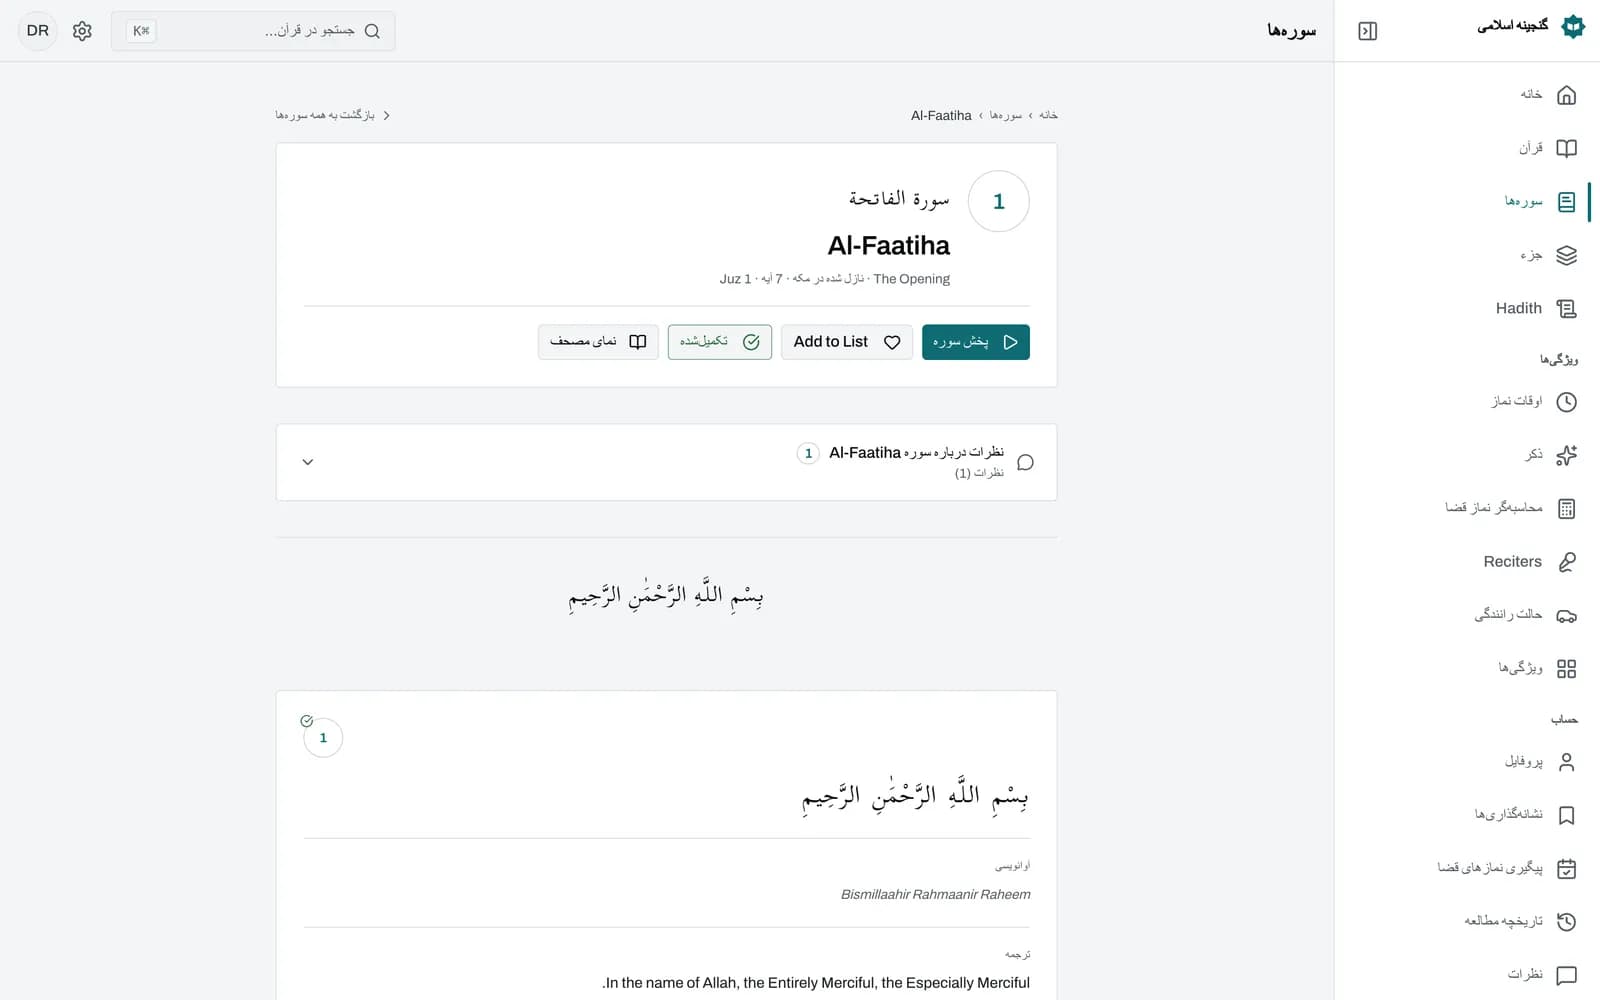Open the reading history icon
Screen dimensions: 1600x1000
(x=1566, y=922)
